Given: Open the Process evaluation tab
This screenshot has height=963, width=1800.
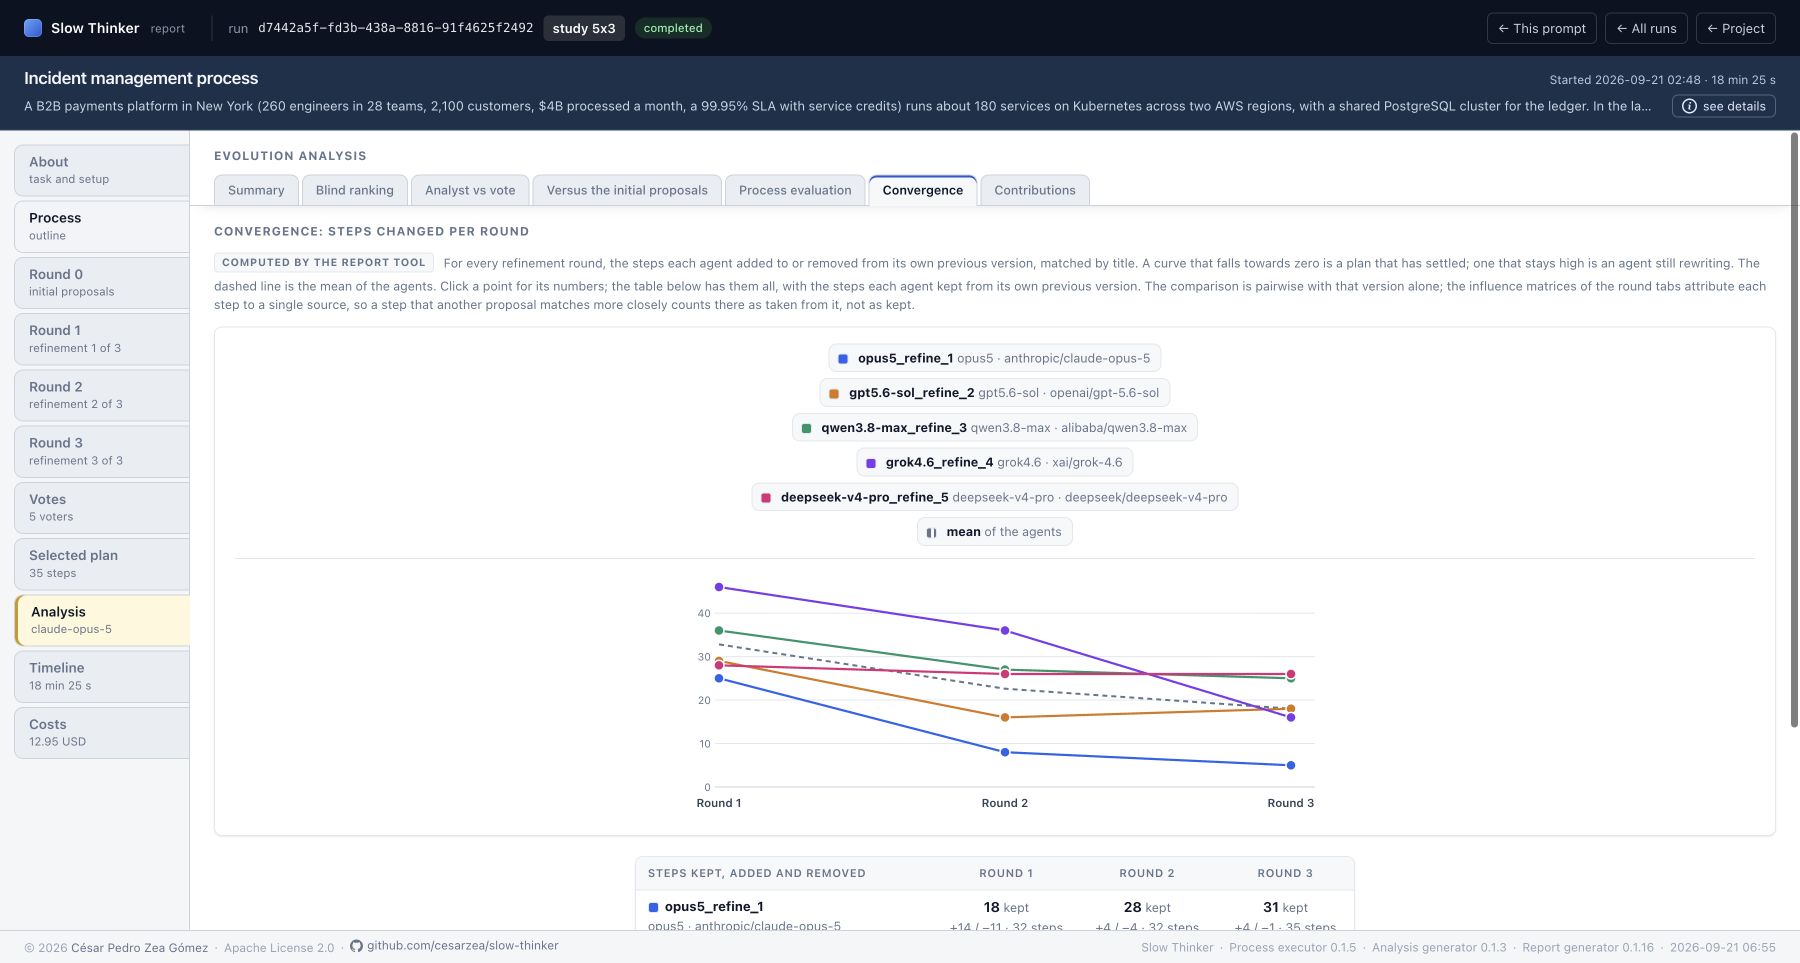Looking at the screenshot, I should tap(795, 190).
